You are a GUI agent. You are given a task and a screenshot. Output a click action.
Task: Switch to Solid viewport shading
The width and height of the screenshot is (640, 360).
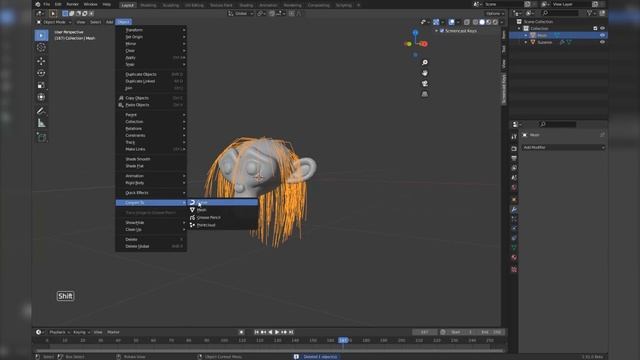(482, 22)
